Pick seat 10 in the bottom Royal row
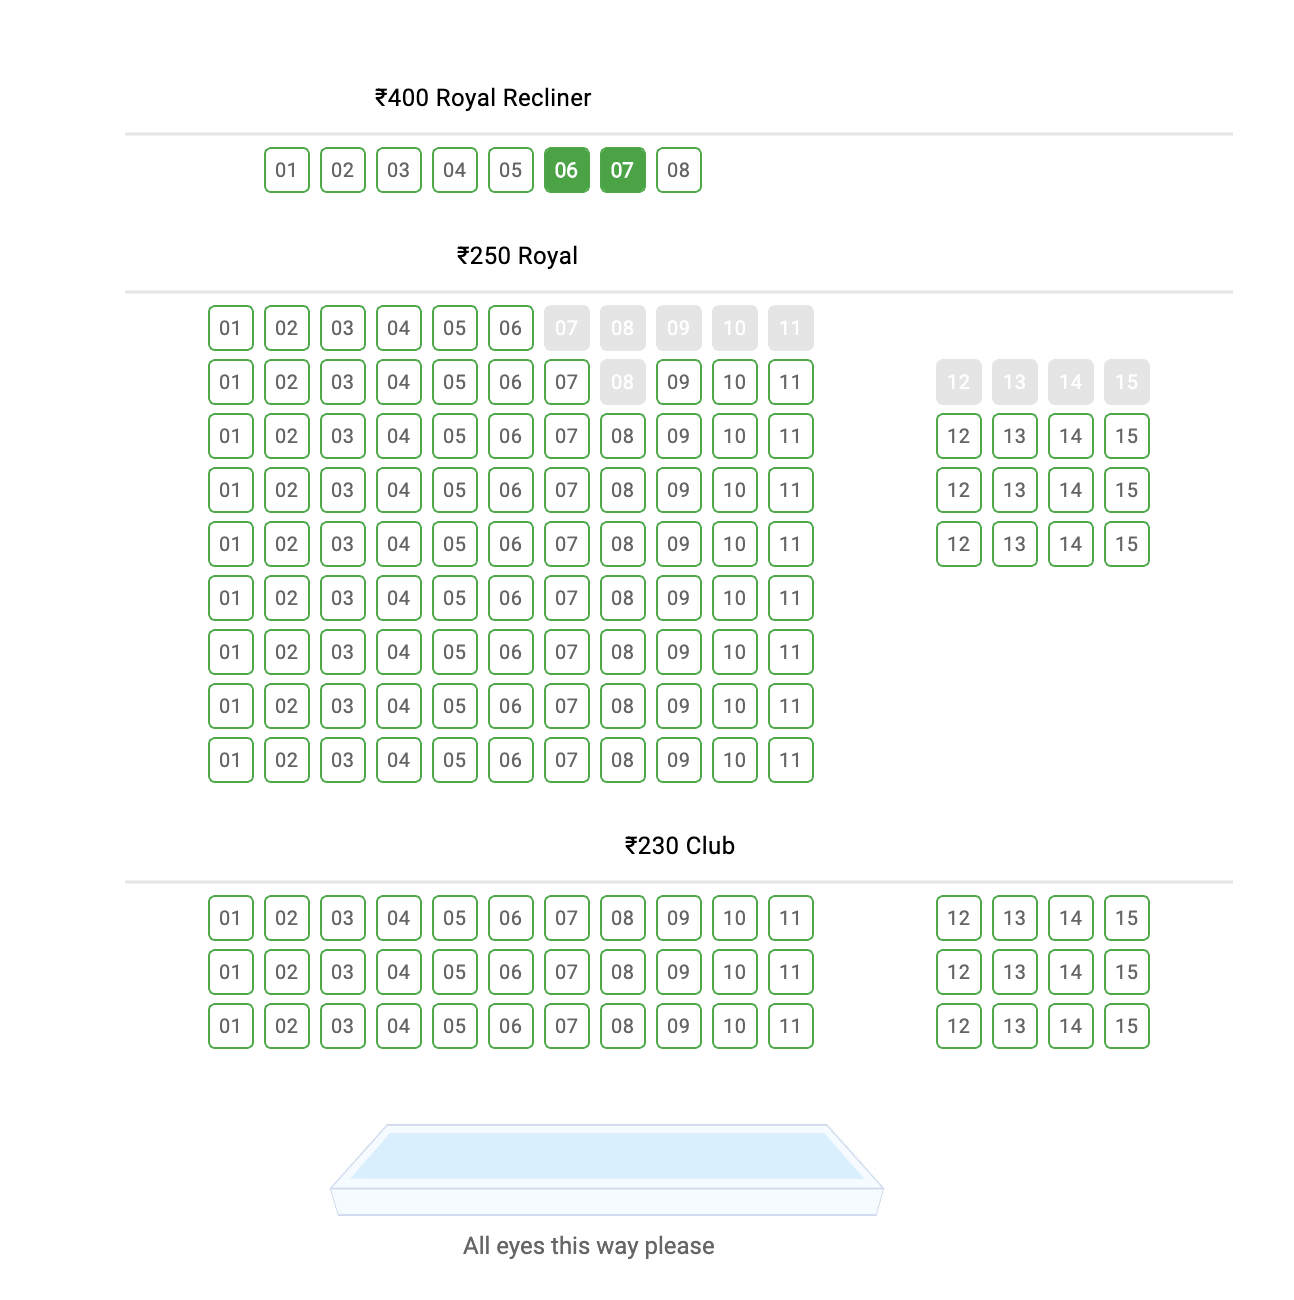1294x1300 pixels. pyautogui.click(x=734, y=760)
